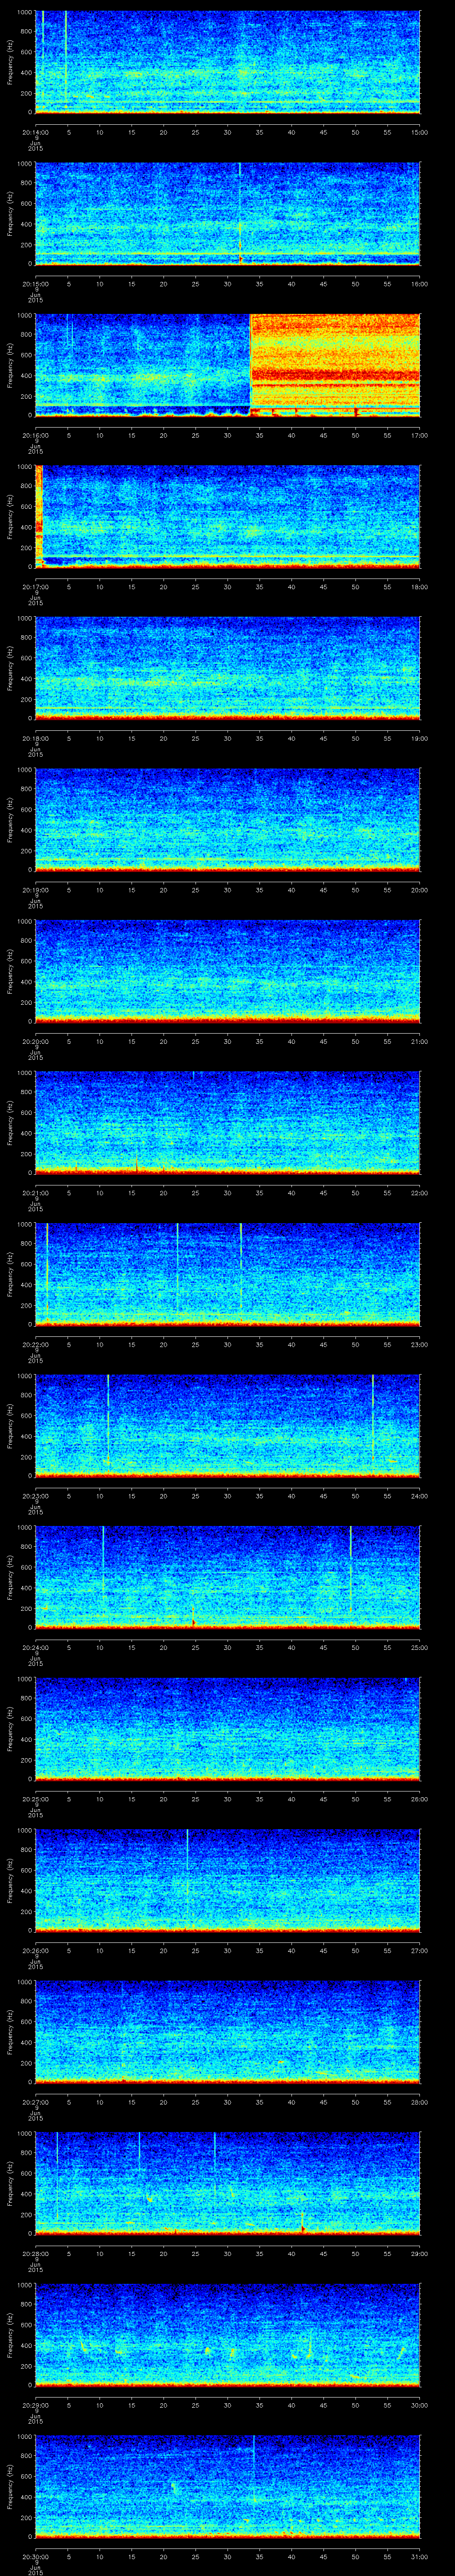The image size is (455, 2576).
Task: Click the spectrogram panel starting at 20:30:00
Action: [x=228, y=2486]
